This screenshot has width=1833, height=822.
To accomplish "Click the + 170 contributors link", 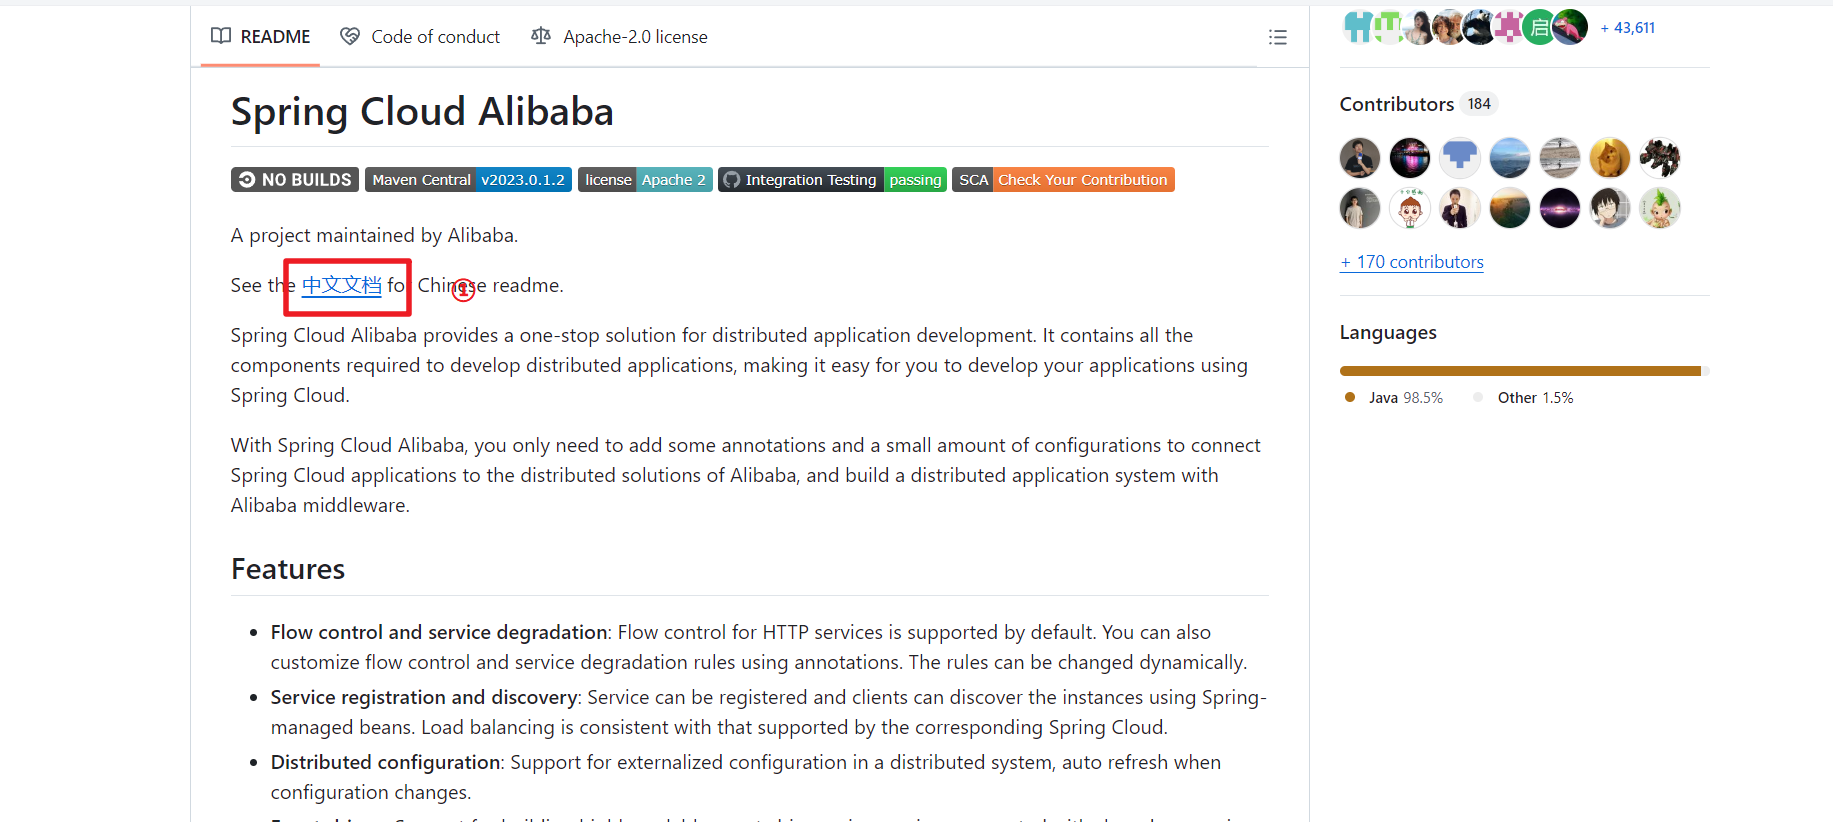I will (1411, 262).
